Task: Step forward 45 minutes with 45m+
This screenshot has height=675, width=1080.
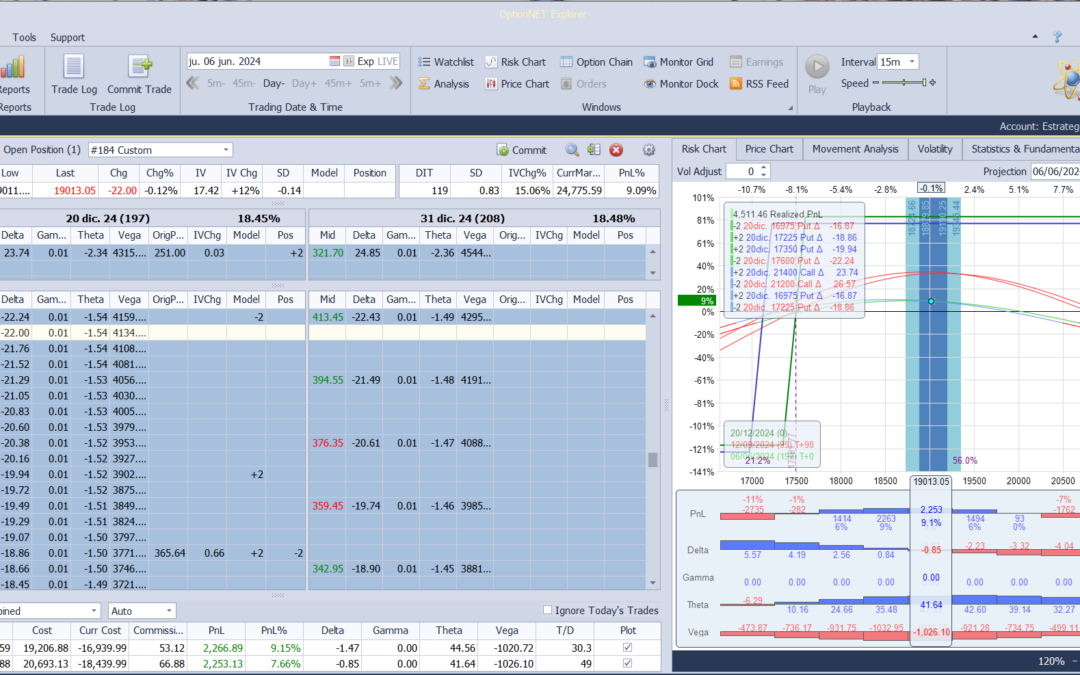Action: pyautogui.click(x=338, y=83)
